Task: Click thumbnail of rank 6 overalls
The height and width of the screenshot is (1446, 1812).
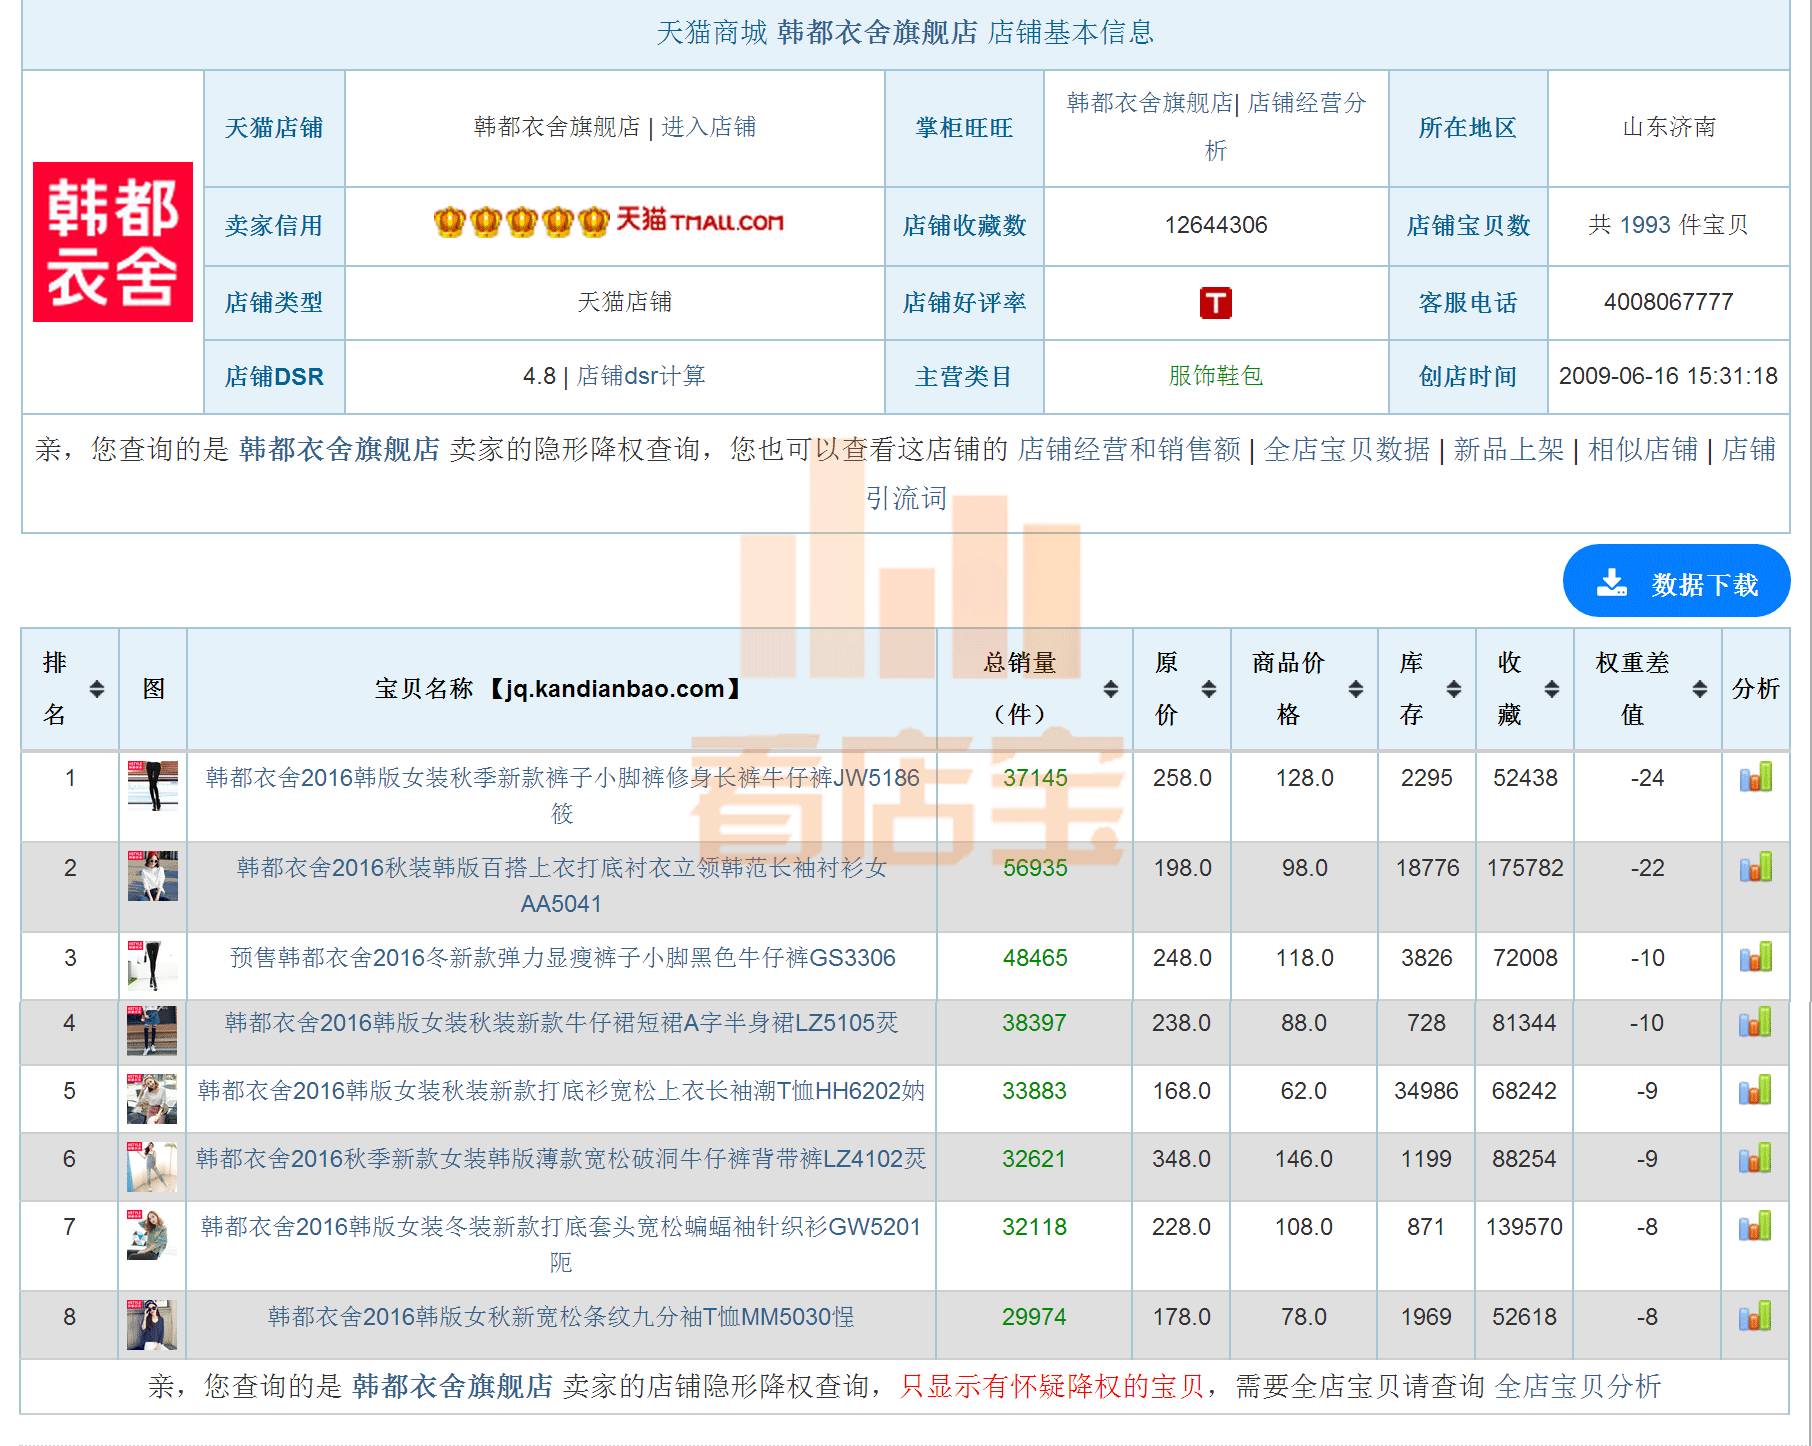Action: [x=153, y=1167]
